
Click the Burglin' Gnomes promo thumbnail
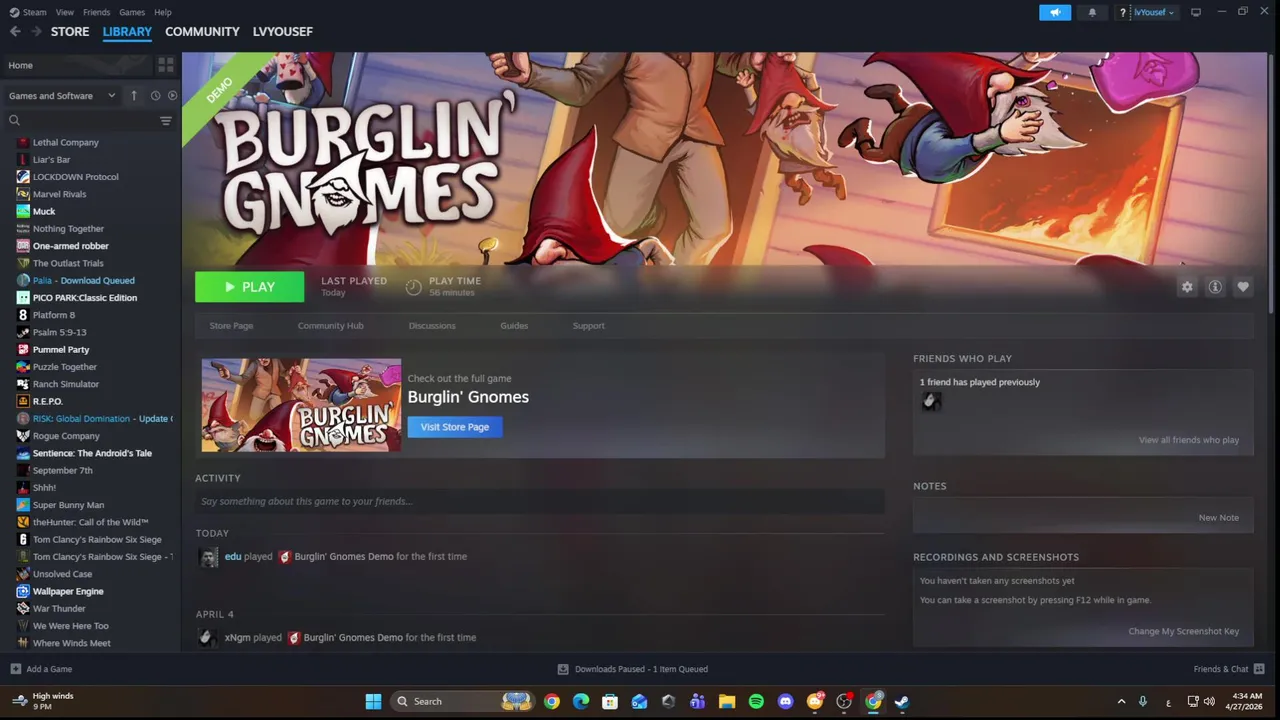click(301, 405)
